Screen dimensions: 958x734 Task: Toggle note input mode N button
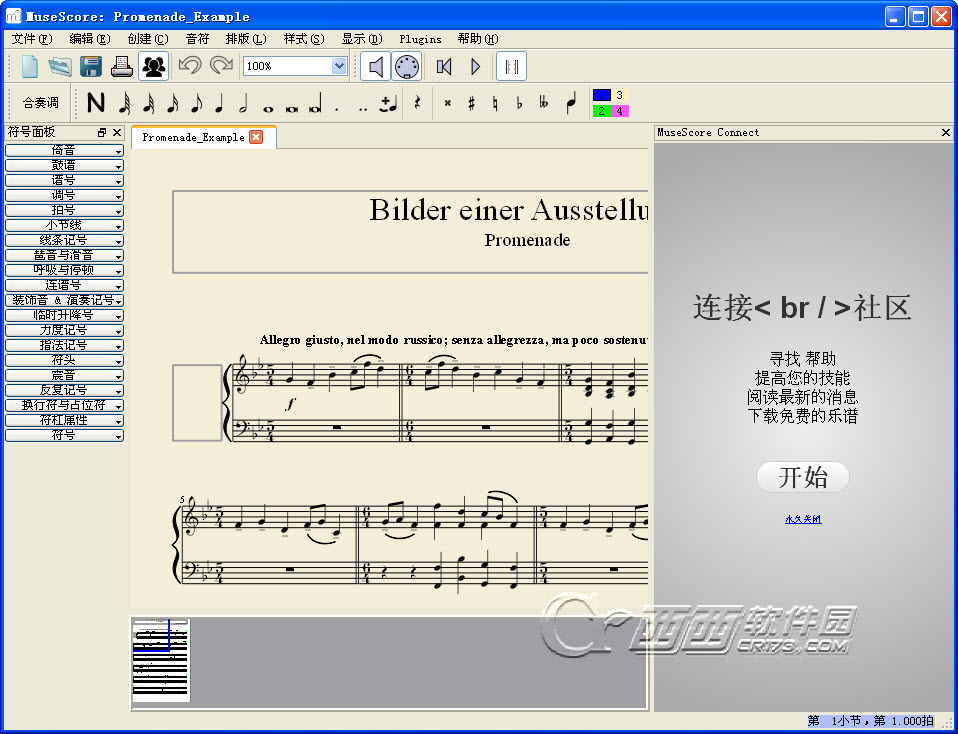[x=96, y=103]
